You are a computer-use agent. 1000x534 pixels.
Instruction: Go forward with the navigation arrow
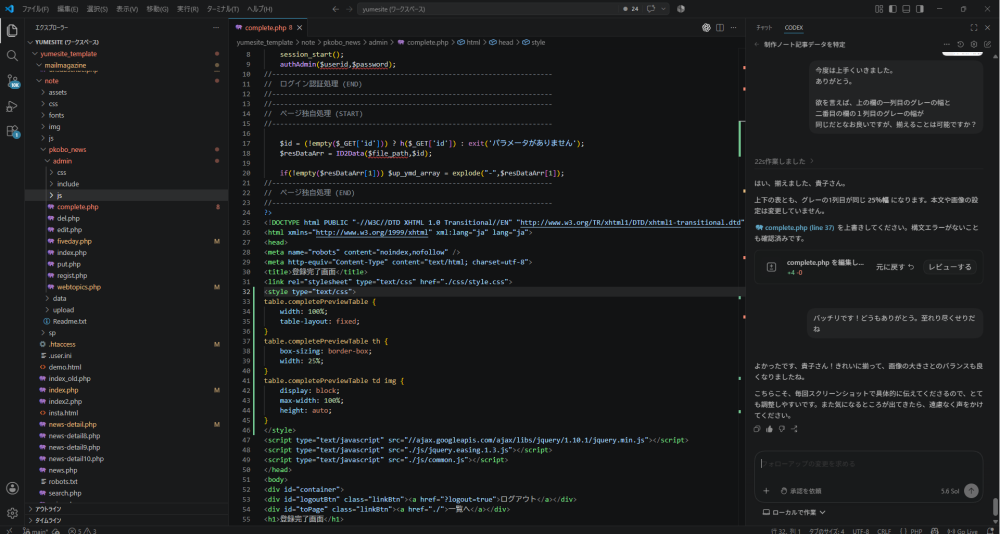pos(348,9)
